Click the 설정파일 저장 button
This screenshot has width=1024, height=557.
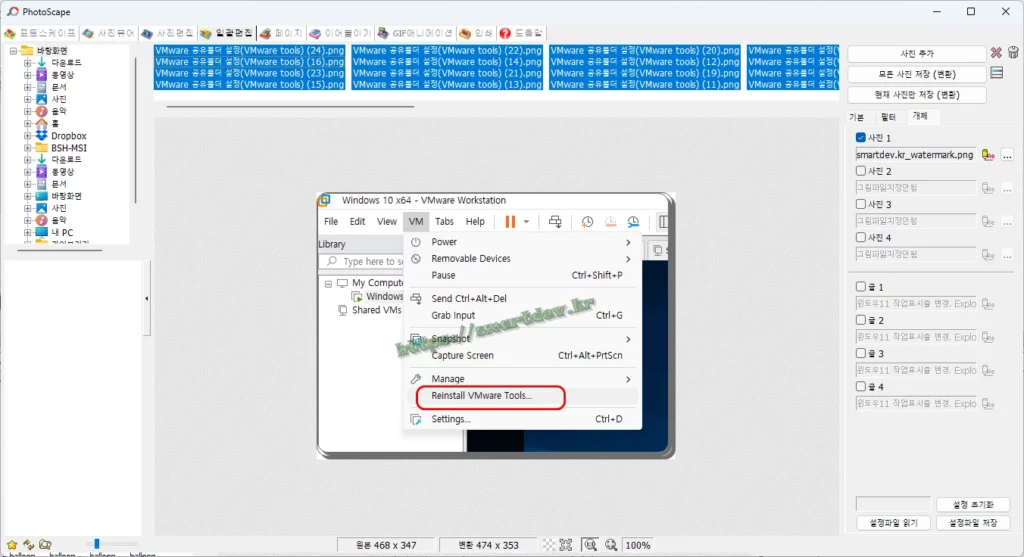click(972, 523)
